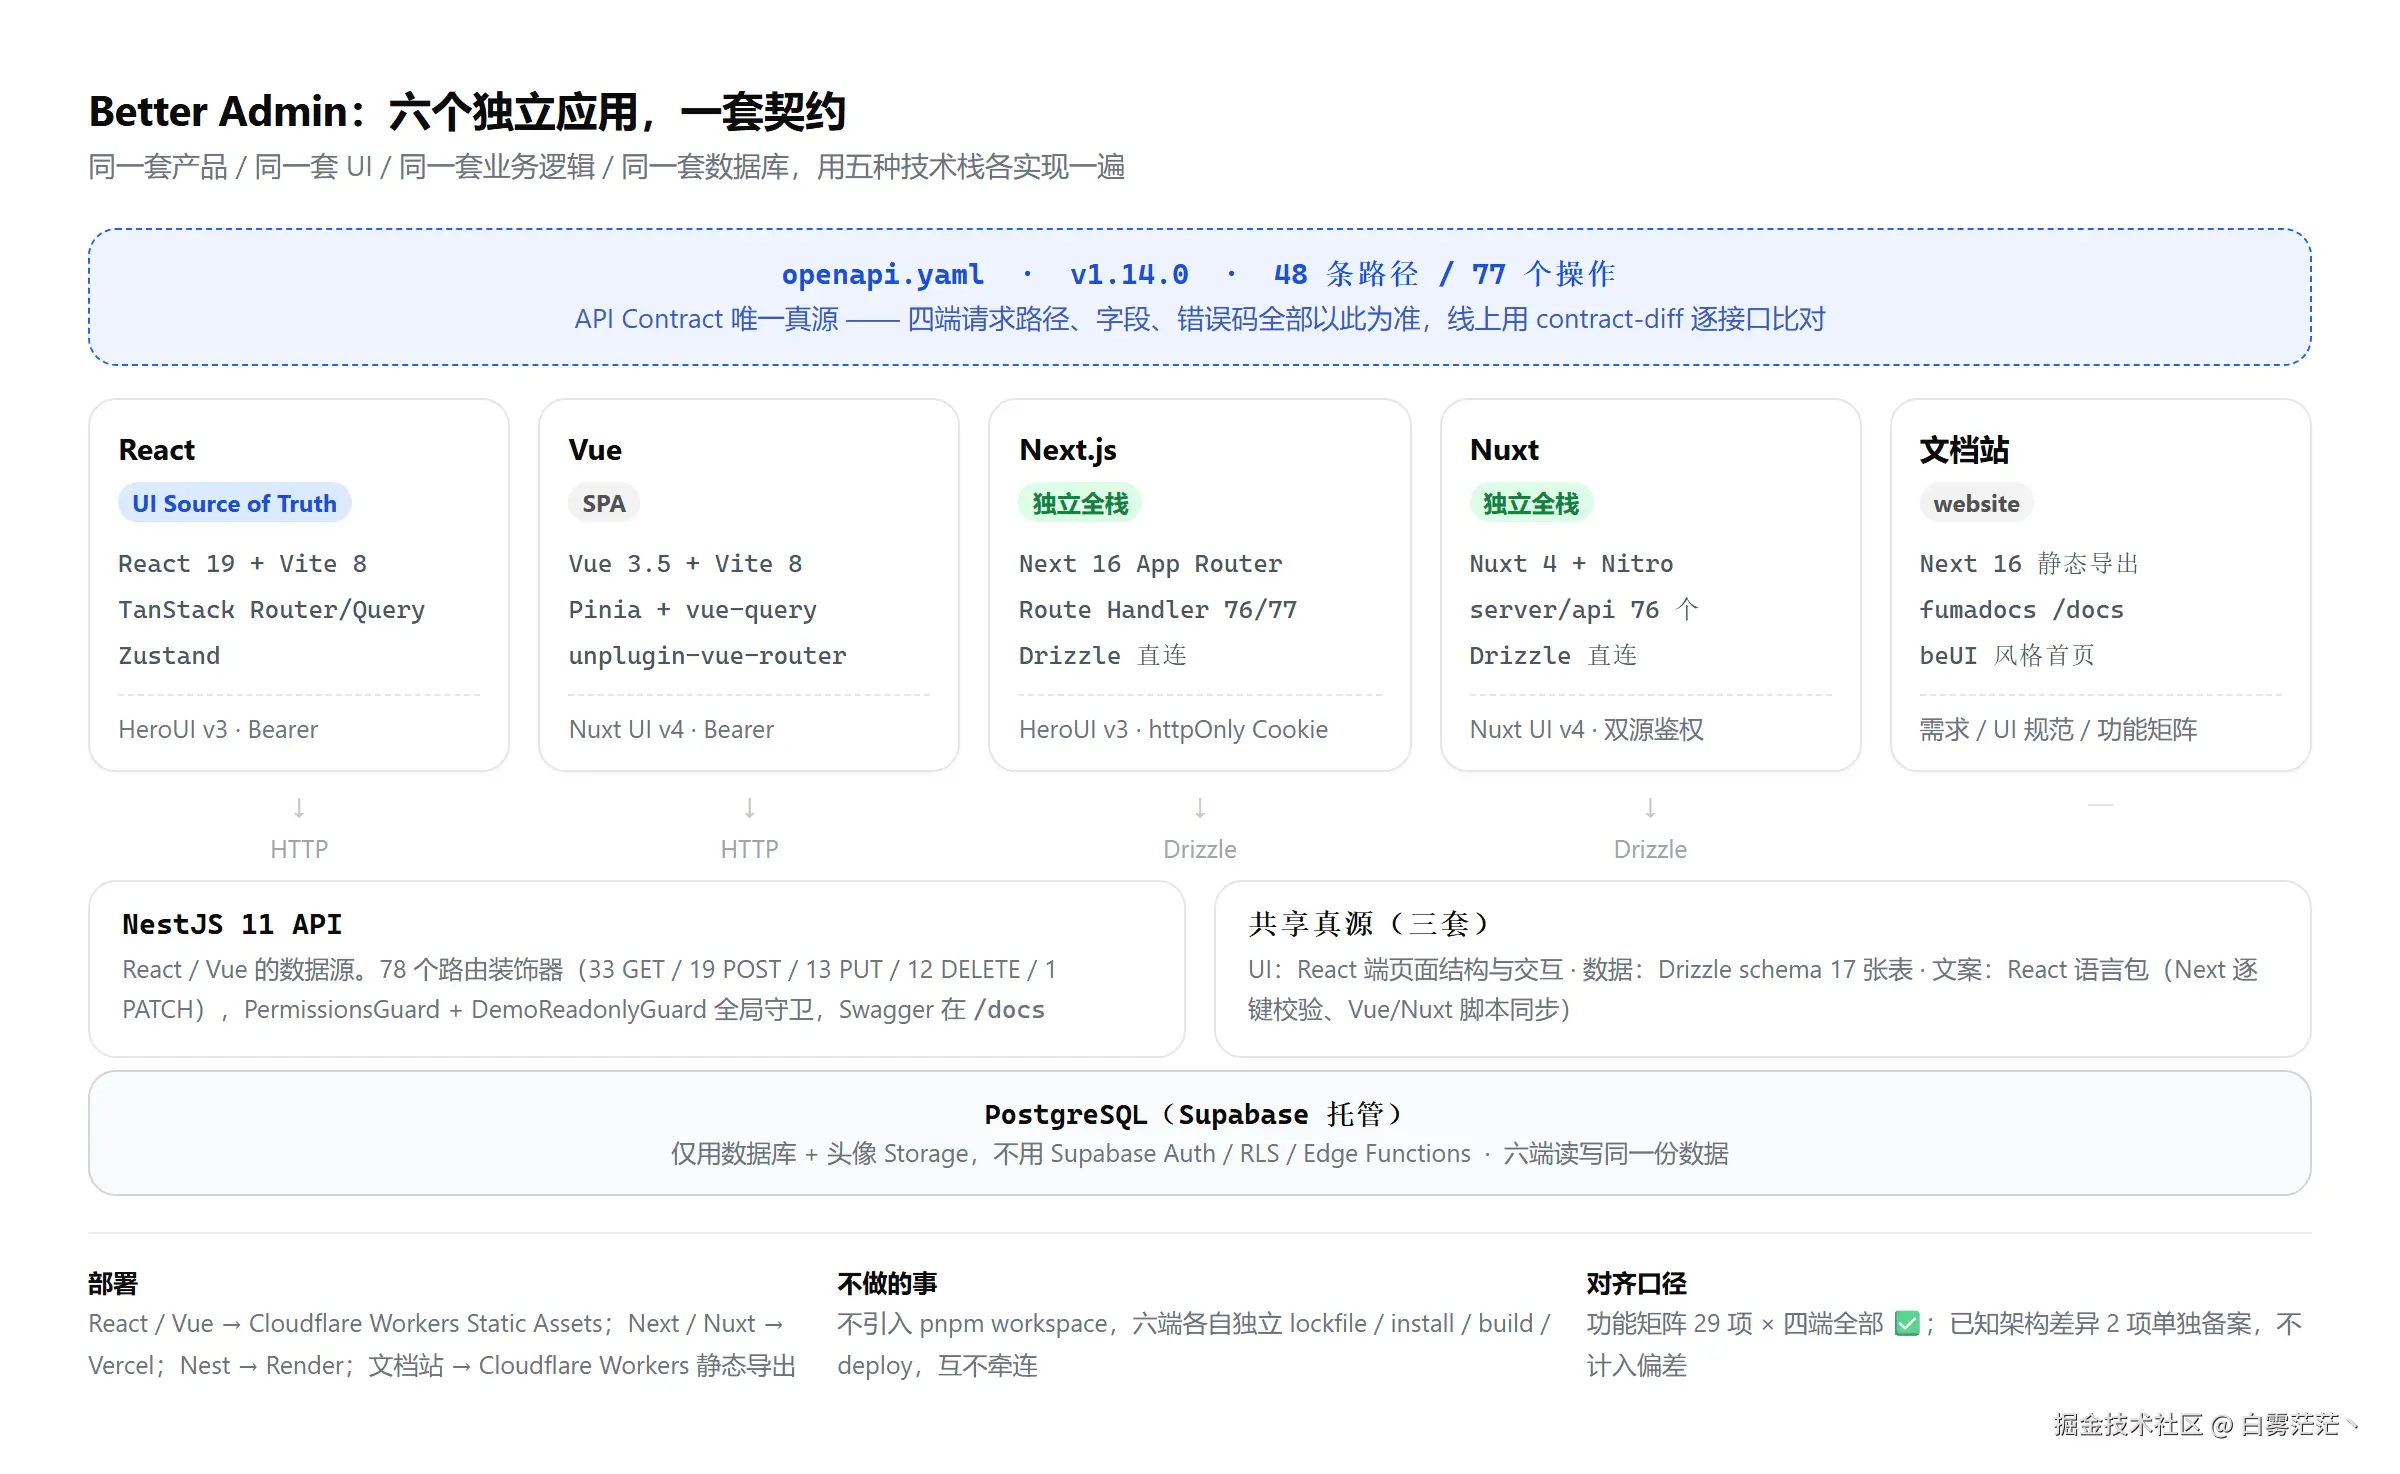Click the unplugin-vue-router line
The image size is (2400, 1474).
tap(708, 656)
